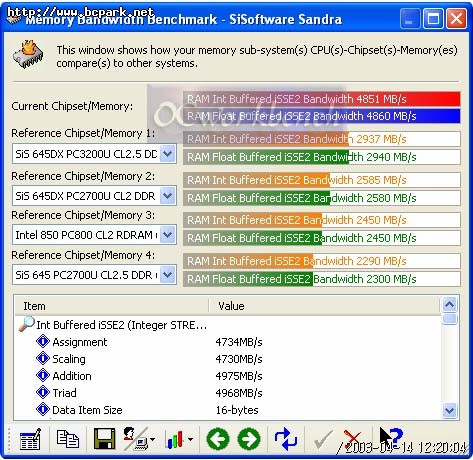
Task: Open Reference Chipset/Memory 4 dropdown
Action: click(168, 275)
